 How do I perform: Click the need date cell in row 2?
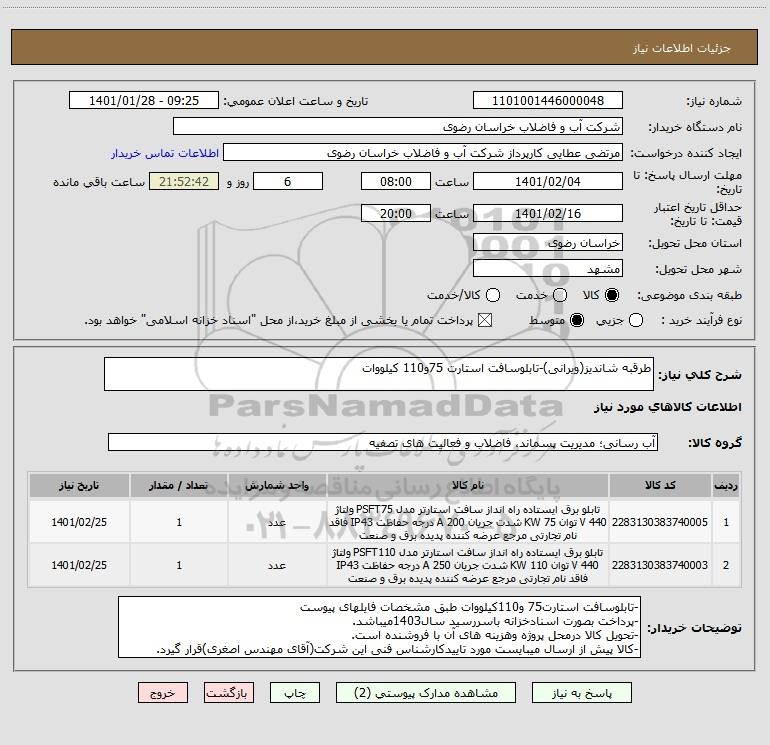tap(79, 565)
